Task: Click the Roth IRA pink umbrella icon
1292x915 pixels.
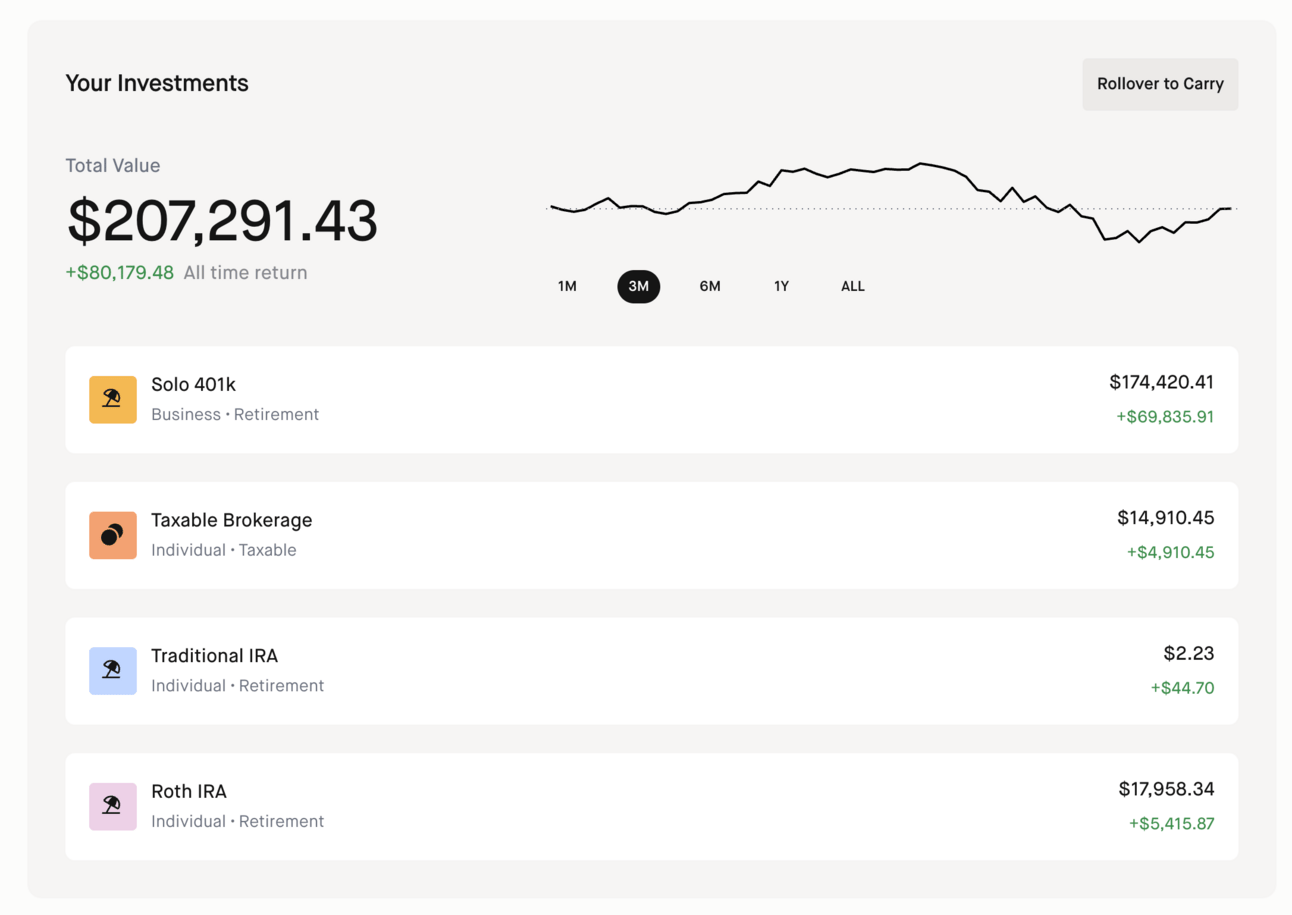Action: coord(113,807)
